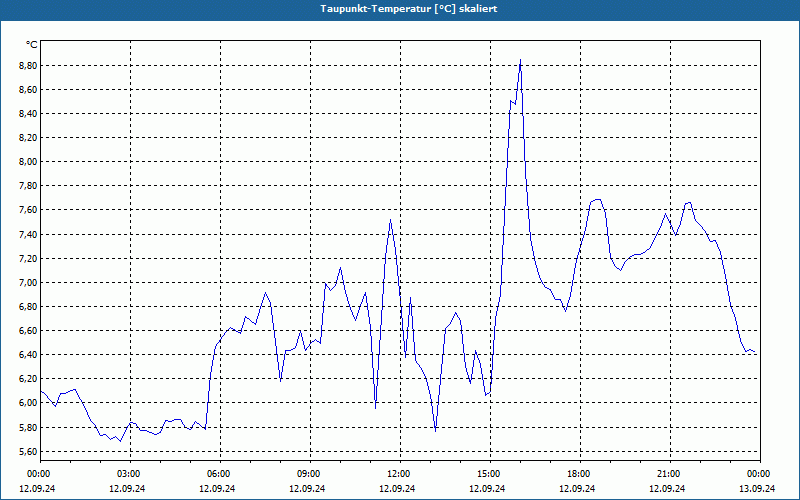
Task: Select the 21:00 x-axis time label
Action: point(668,474)
